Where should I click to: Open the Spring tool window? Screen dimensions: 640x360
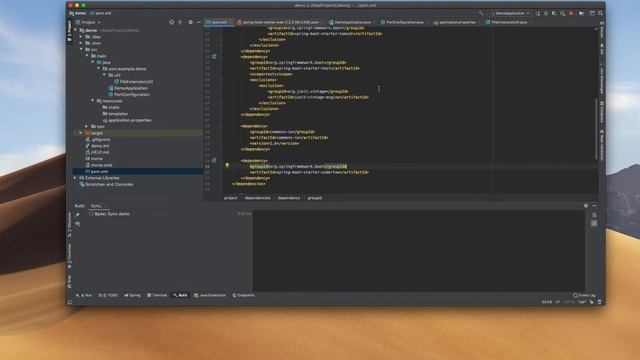(x=133, y=295)
